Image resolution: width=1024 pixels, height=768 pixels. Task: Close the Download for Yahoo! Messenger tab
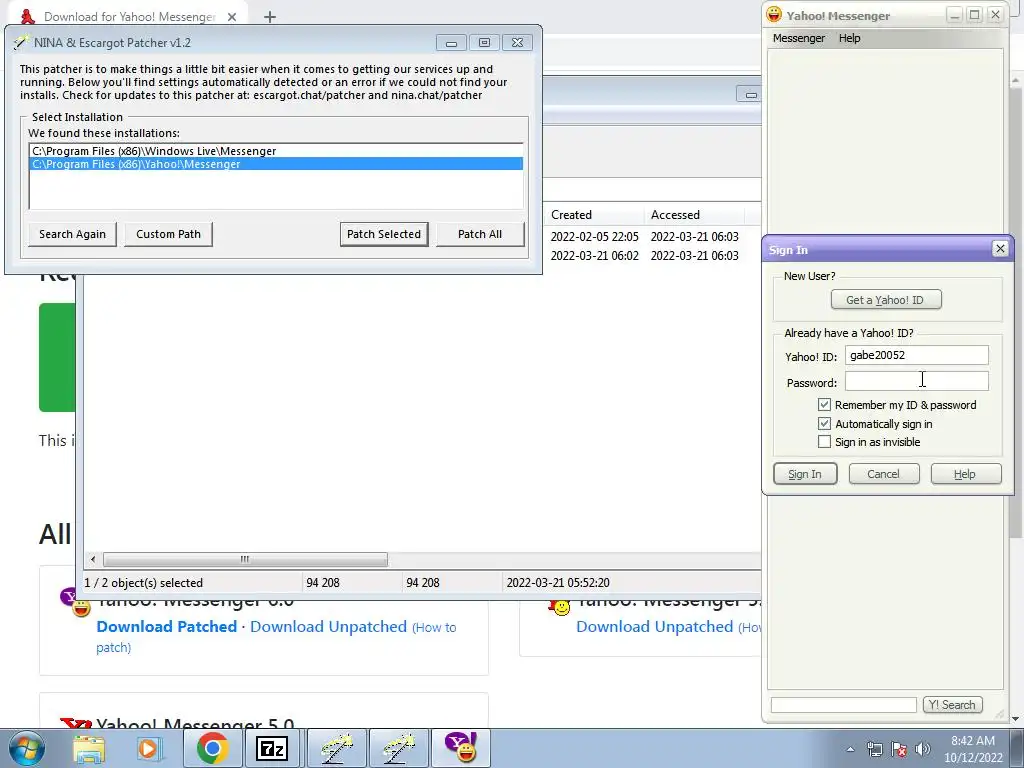pyautogui.click(x=232, y=17)
